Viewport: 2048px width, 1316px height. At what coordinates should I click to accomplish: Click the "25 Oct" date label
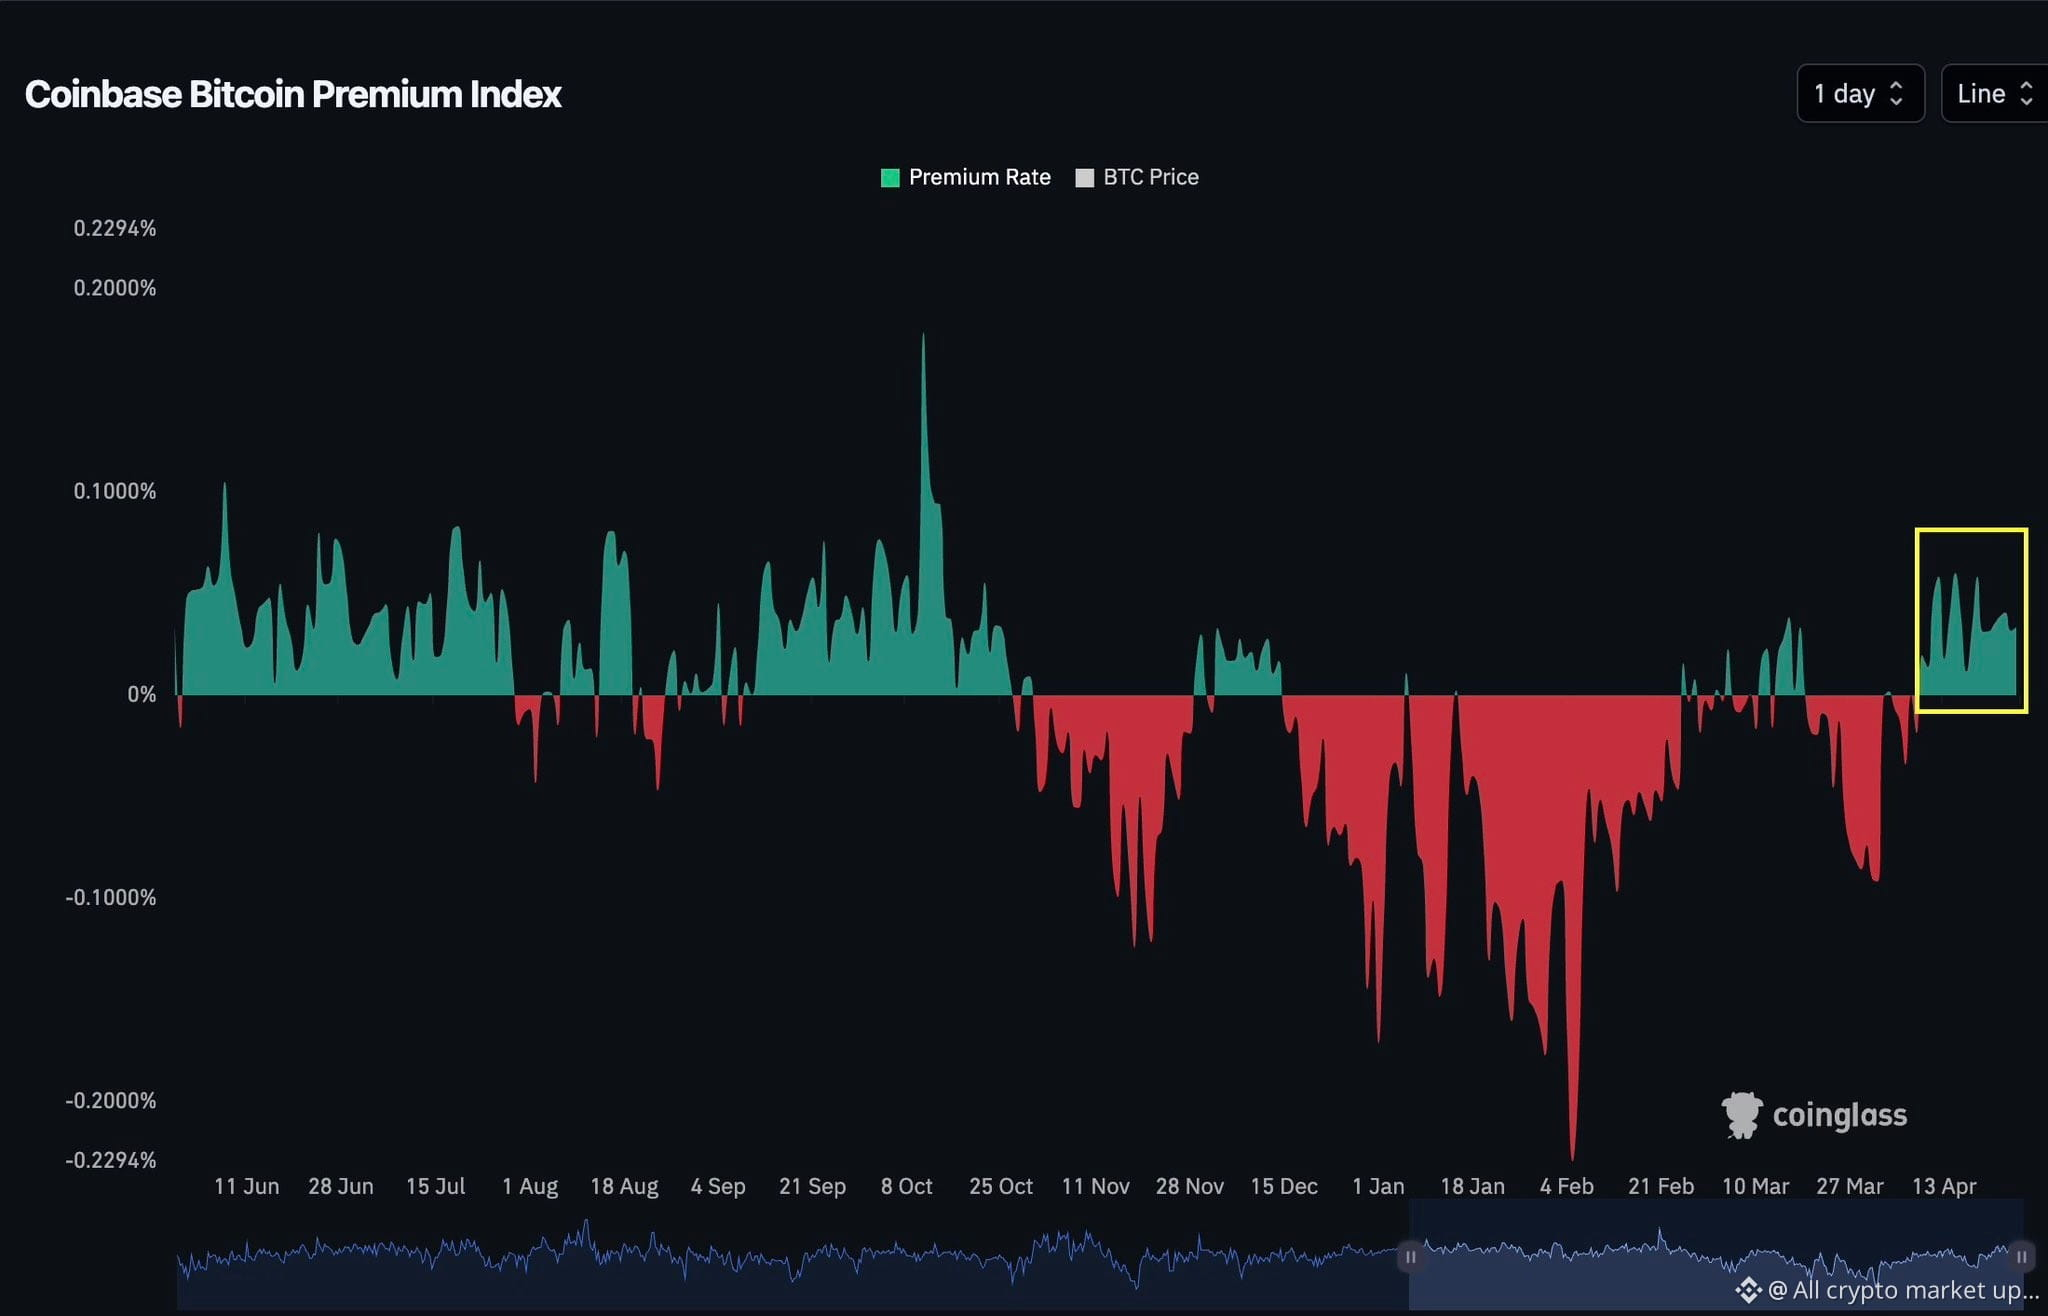pyautogui.click(x=1001, y=1186)
